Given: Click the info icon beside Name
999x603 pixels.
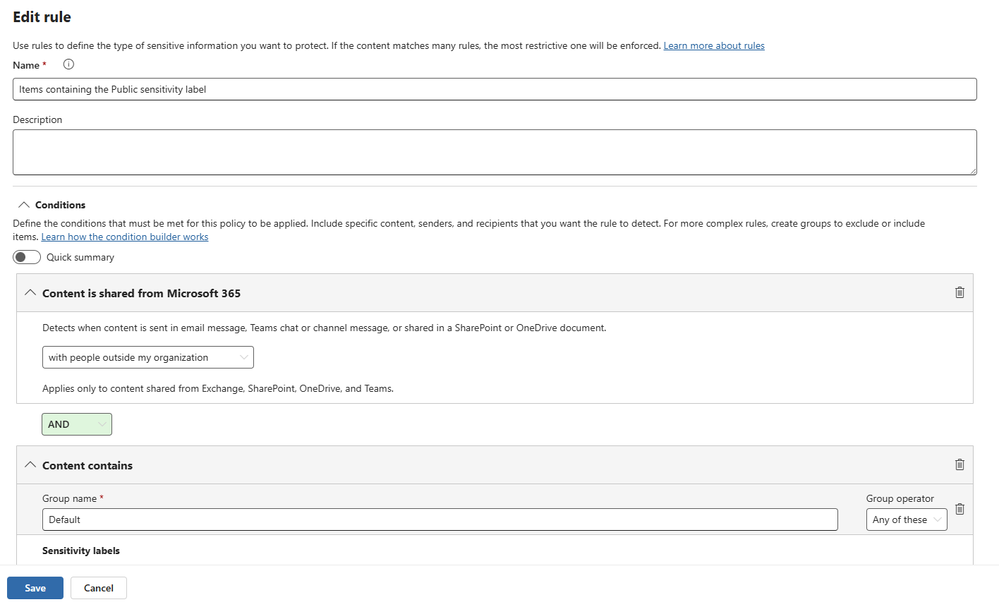Looking at the screenshot, I should click(69, 65).
